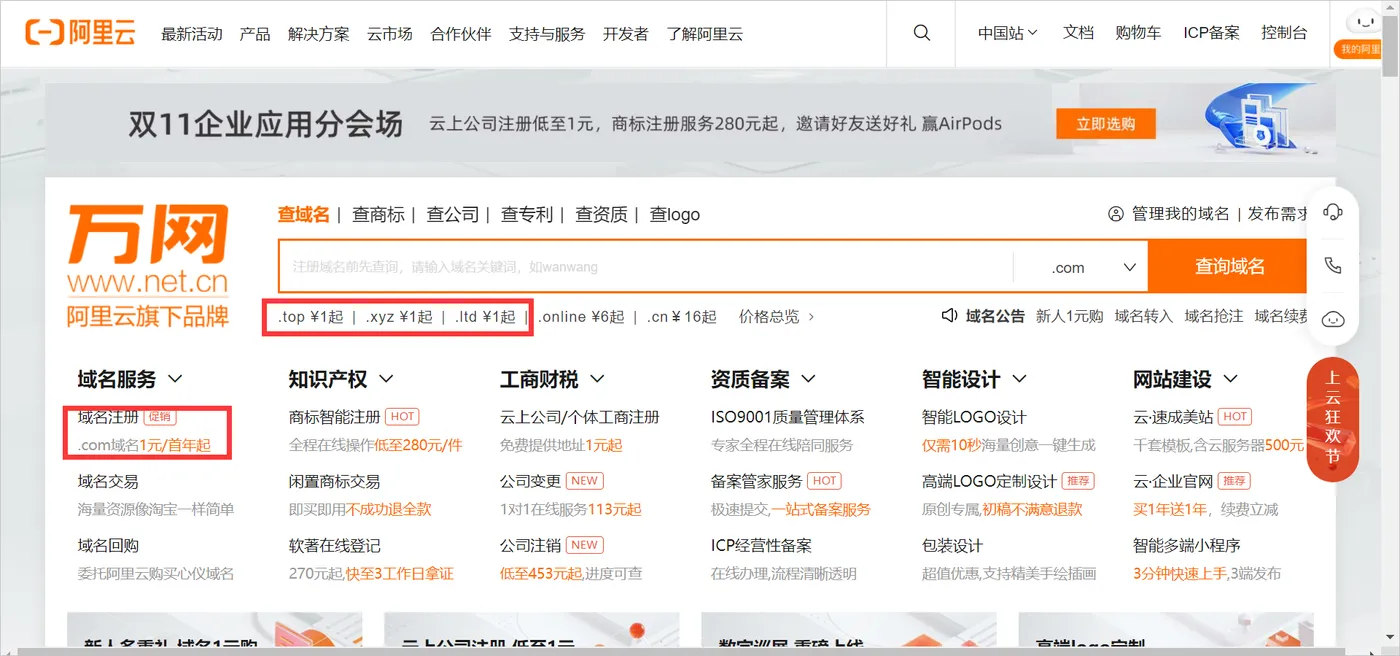The width and height of the screenshot is (1400, 656).
Task: Click the 立即选购 banner button
Action: 1106,124
